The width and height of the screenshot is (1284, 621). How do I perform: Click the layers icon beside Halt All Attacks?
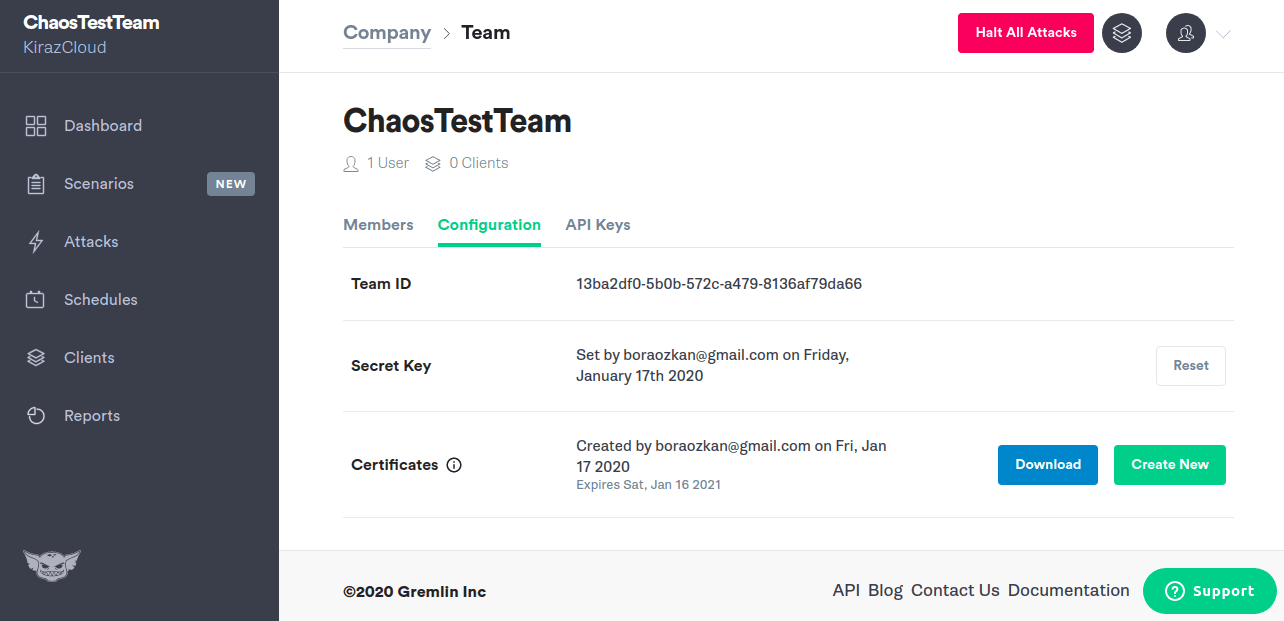click(x=1122, y=33)
